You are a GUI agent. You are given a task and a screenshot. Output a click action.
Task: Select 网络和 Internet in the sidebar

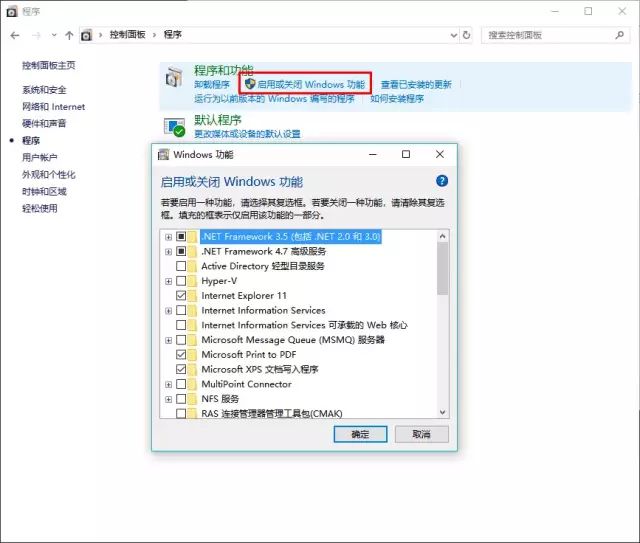(53, 107)
